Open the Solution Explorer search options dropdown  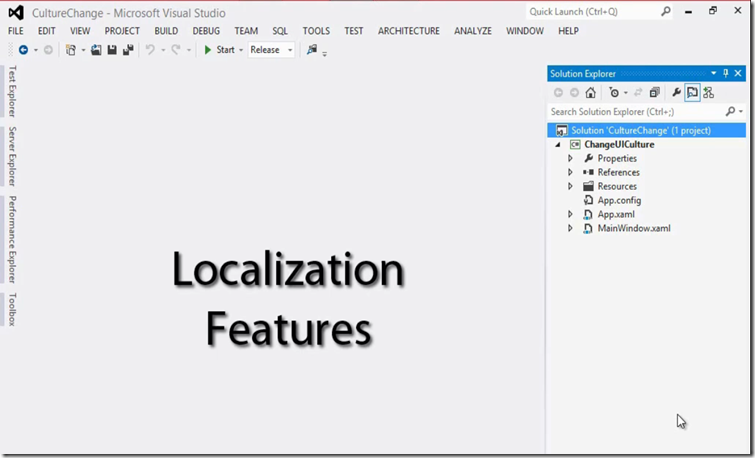pyautogui.click(x=741, y=112)
